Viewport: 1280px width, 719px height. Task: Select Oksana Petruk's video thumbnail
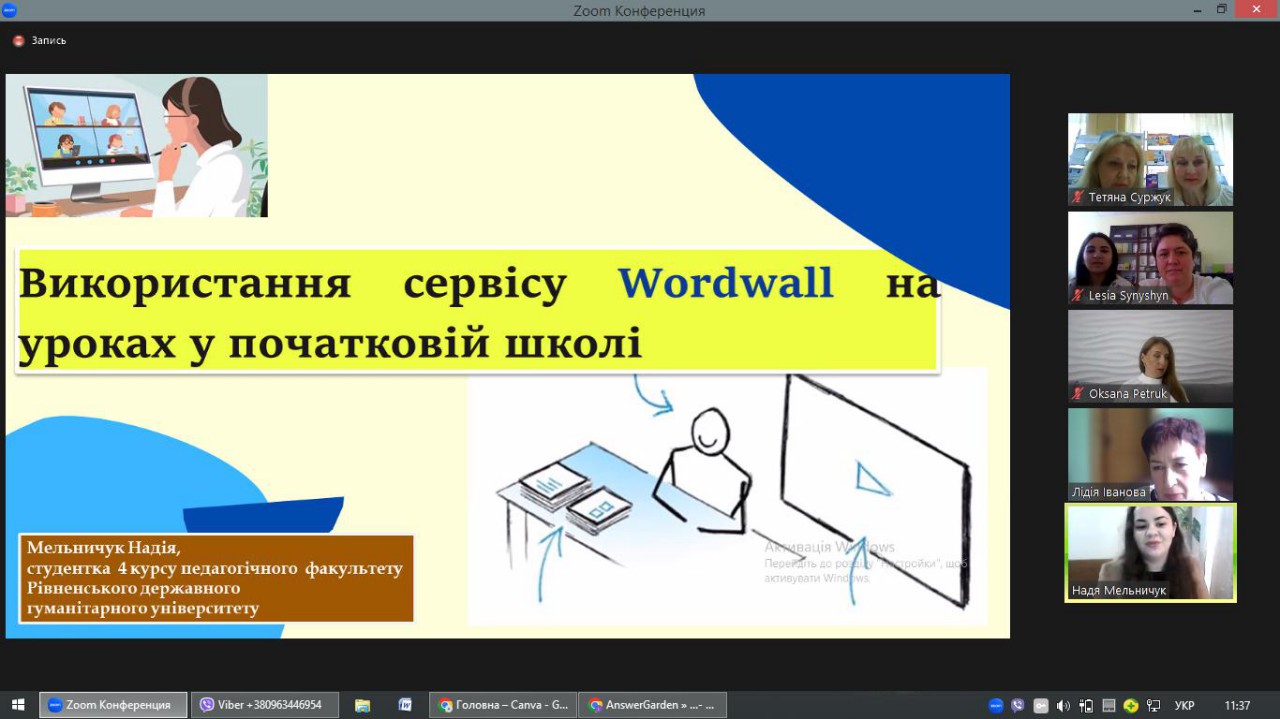[1150, 356]
